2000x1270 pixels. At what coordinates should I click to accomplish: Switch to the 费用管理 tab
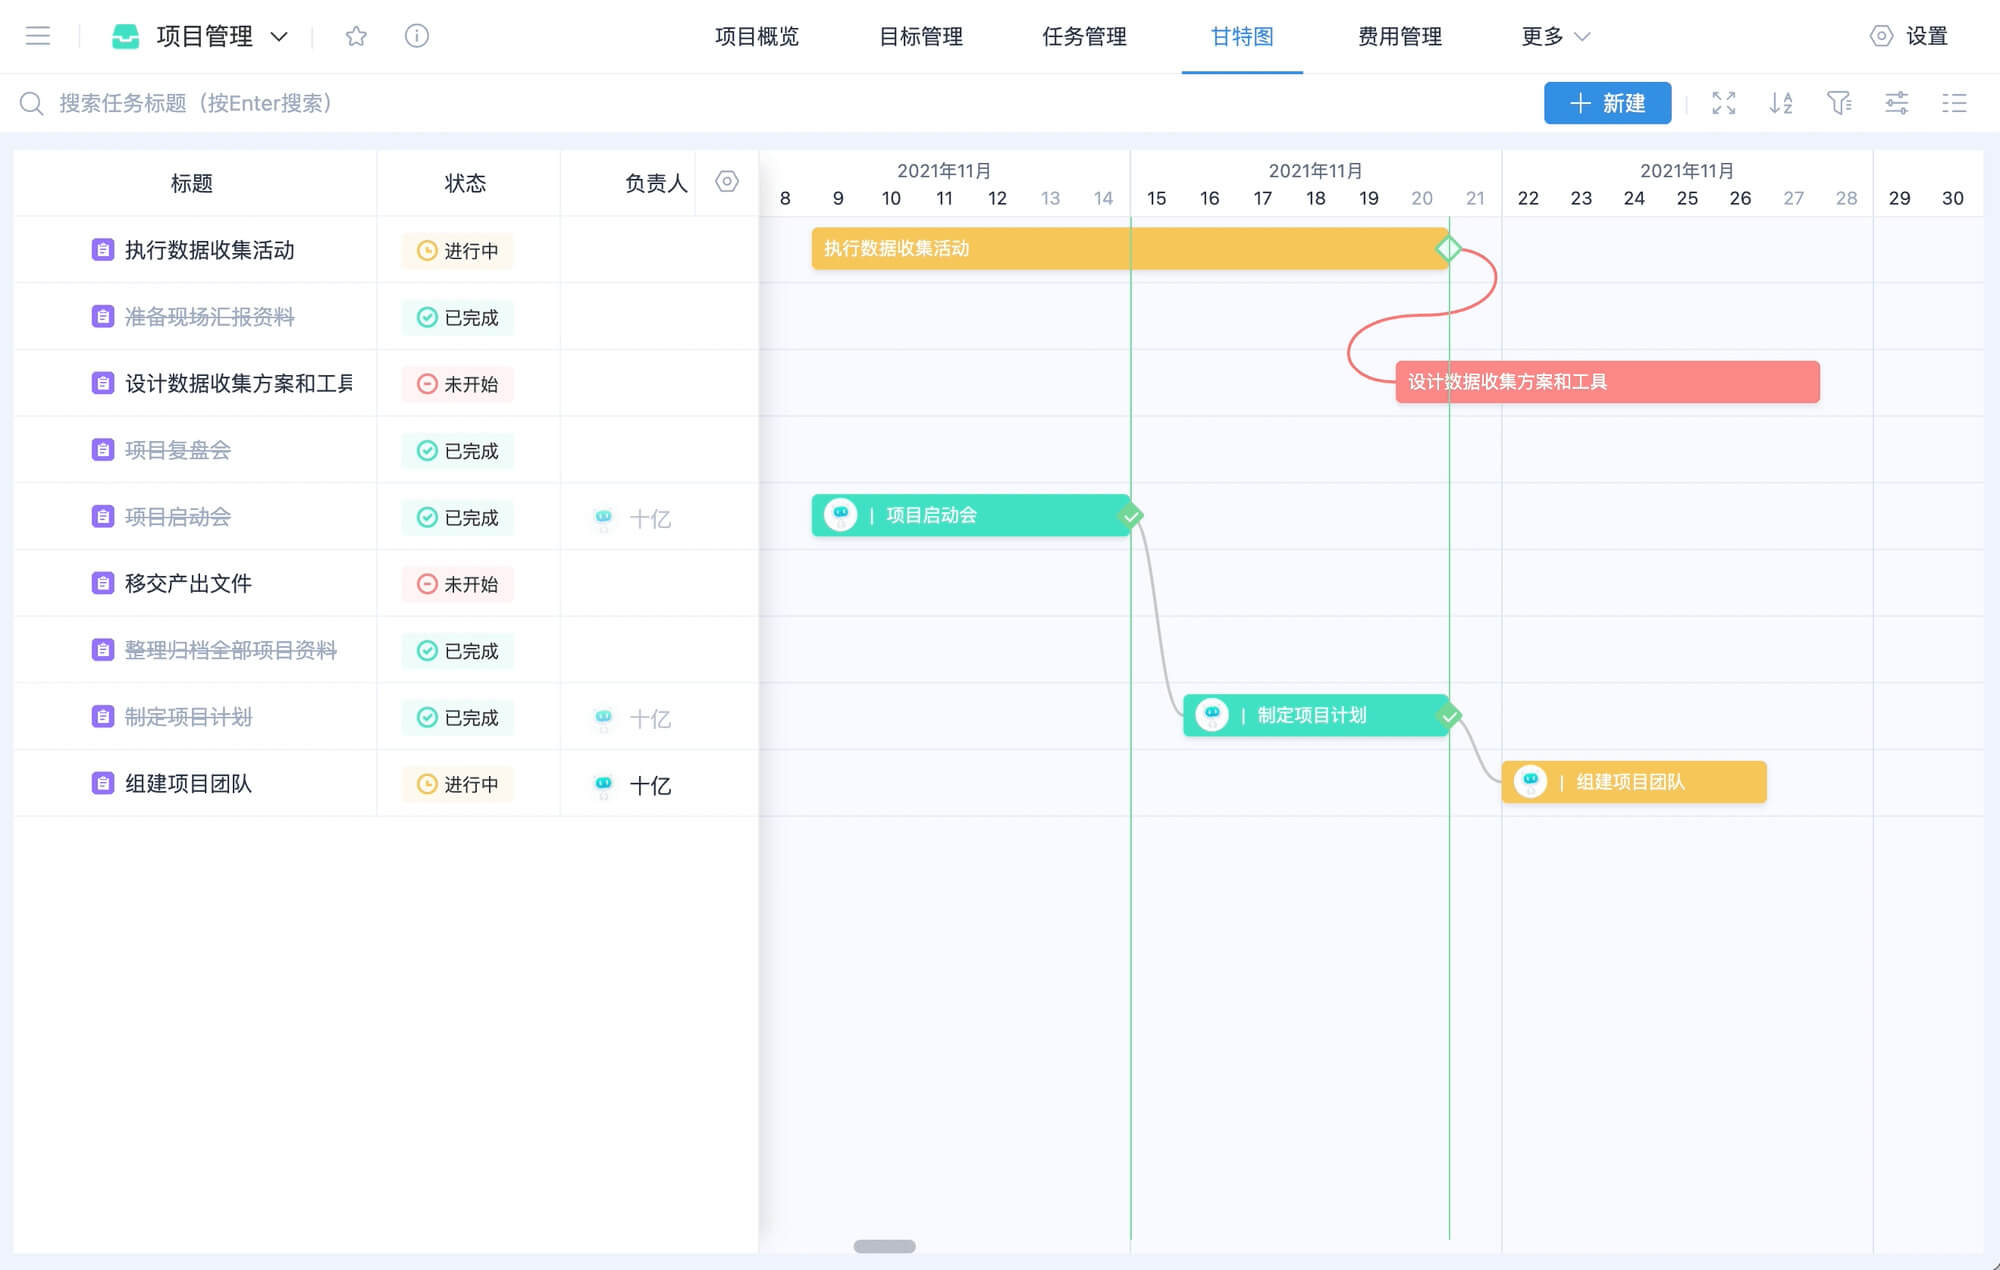point(1399,37)
